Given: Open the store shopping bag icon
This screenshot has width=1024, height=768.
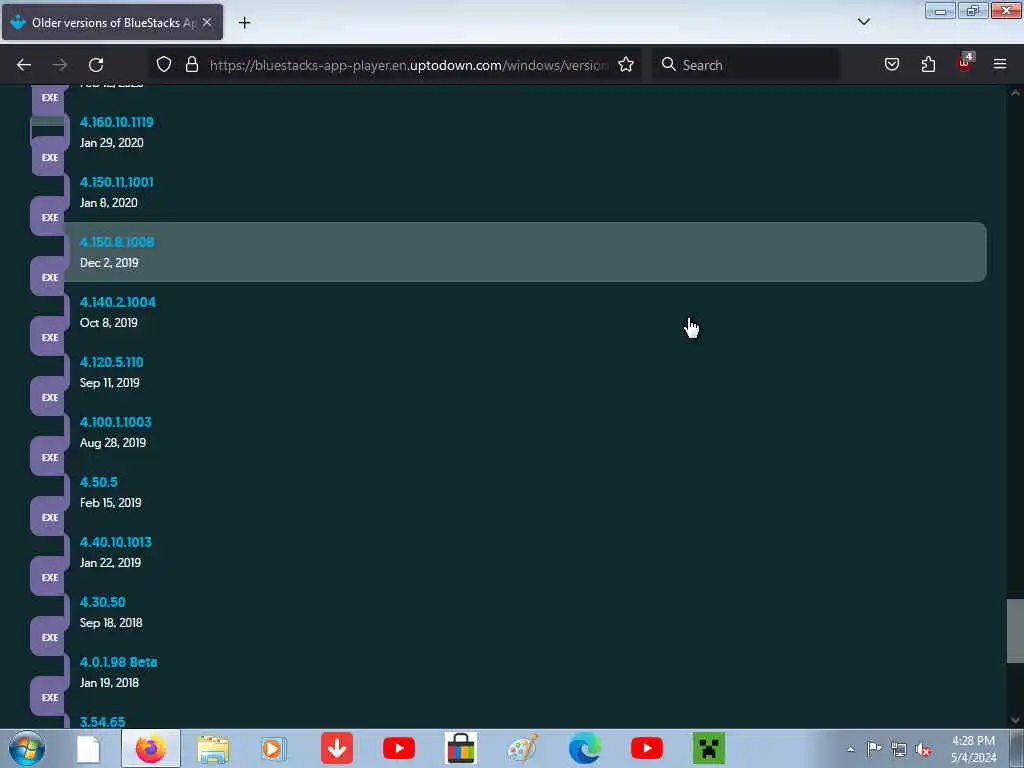Looking at the screenshot, I should [461, 748].
